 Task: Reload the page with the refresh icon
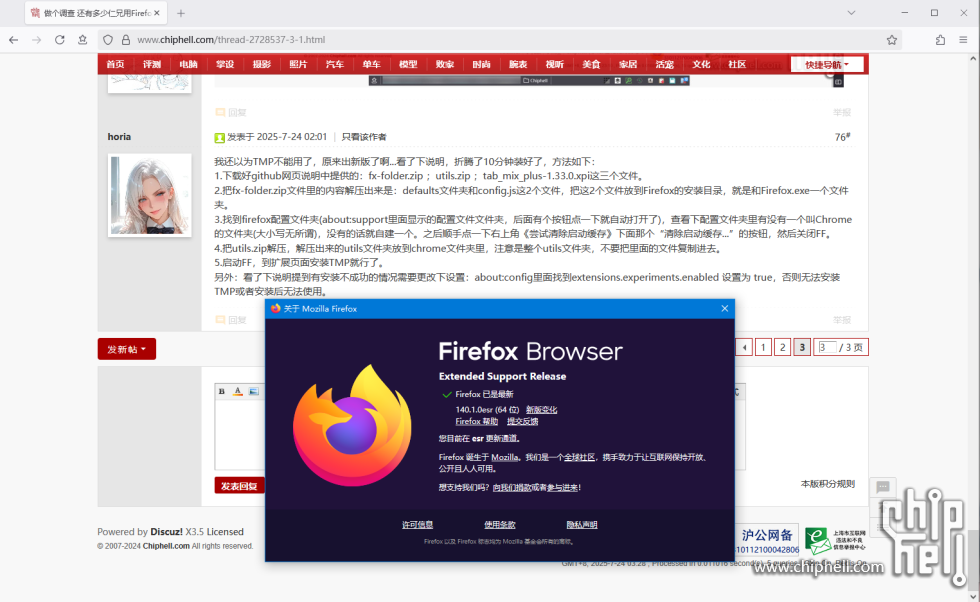point(59,39)
